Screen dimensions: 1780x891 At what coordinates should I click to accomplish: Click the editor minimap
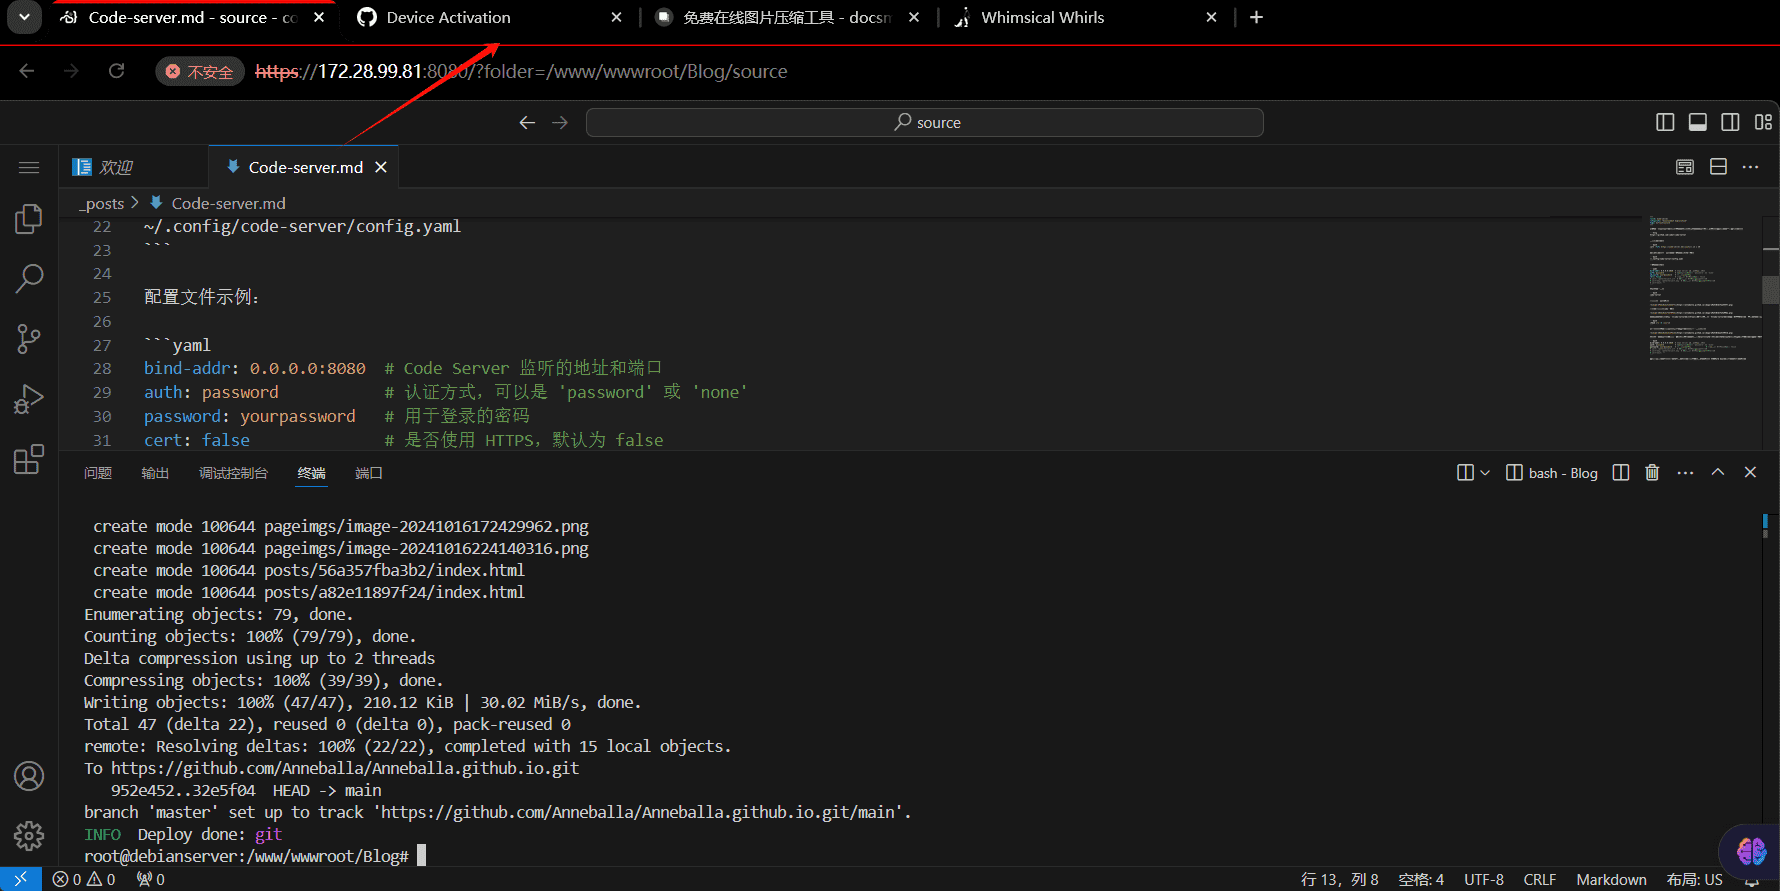click(1703, 290)
